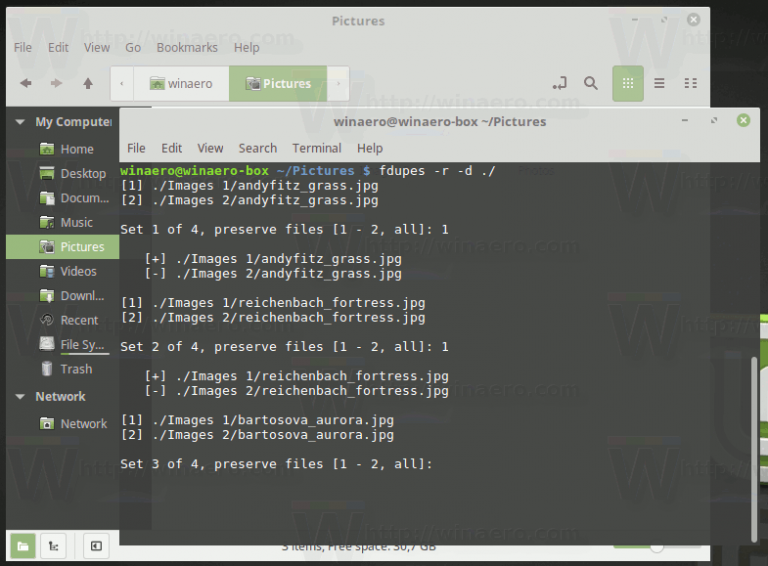Image resolution: width=768 pixels, height=566 pixels.
Task: Switch to compact view
Action: coord(690,84)
